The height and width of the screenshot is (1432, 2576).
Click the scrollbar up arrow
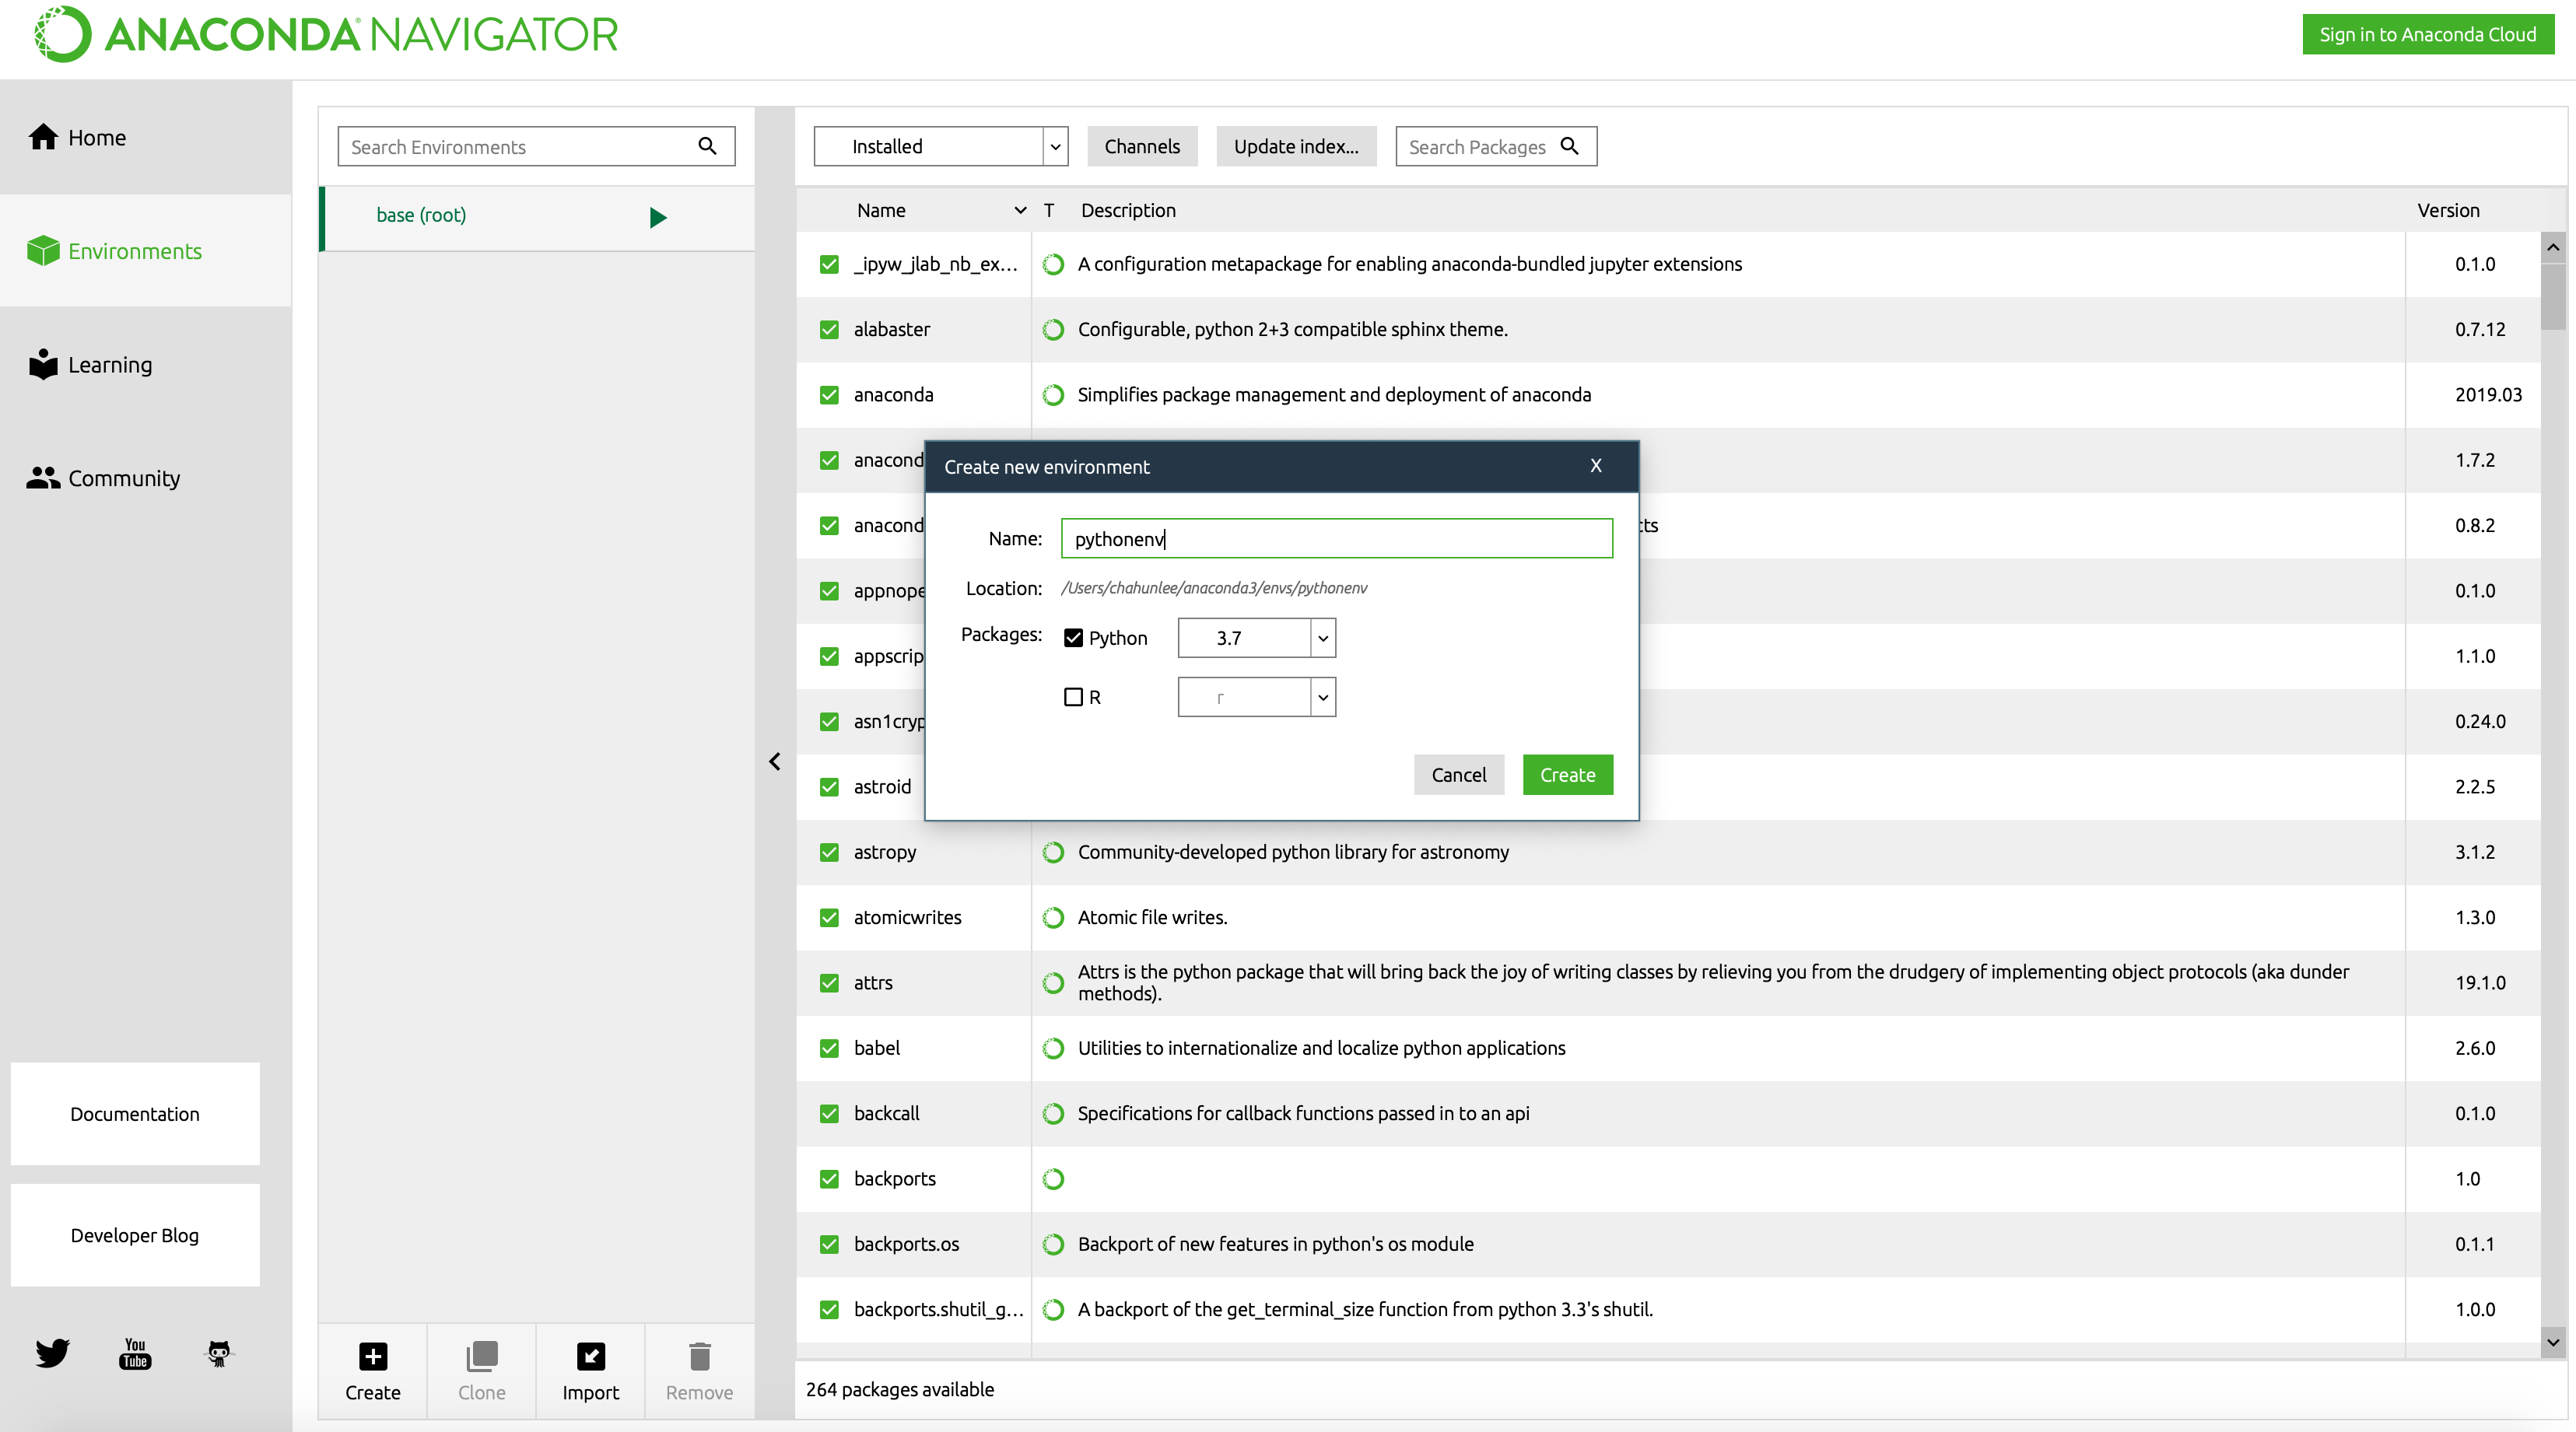(2553, 247)
